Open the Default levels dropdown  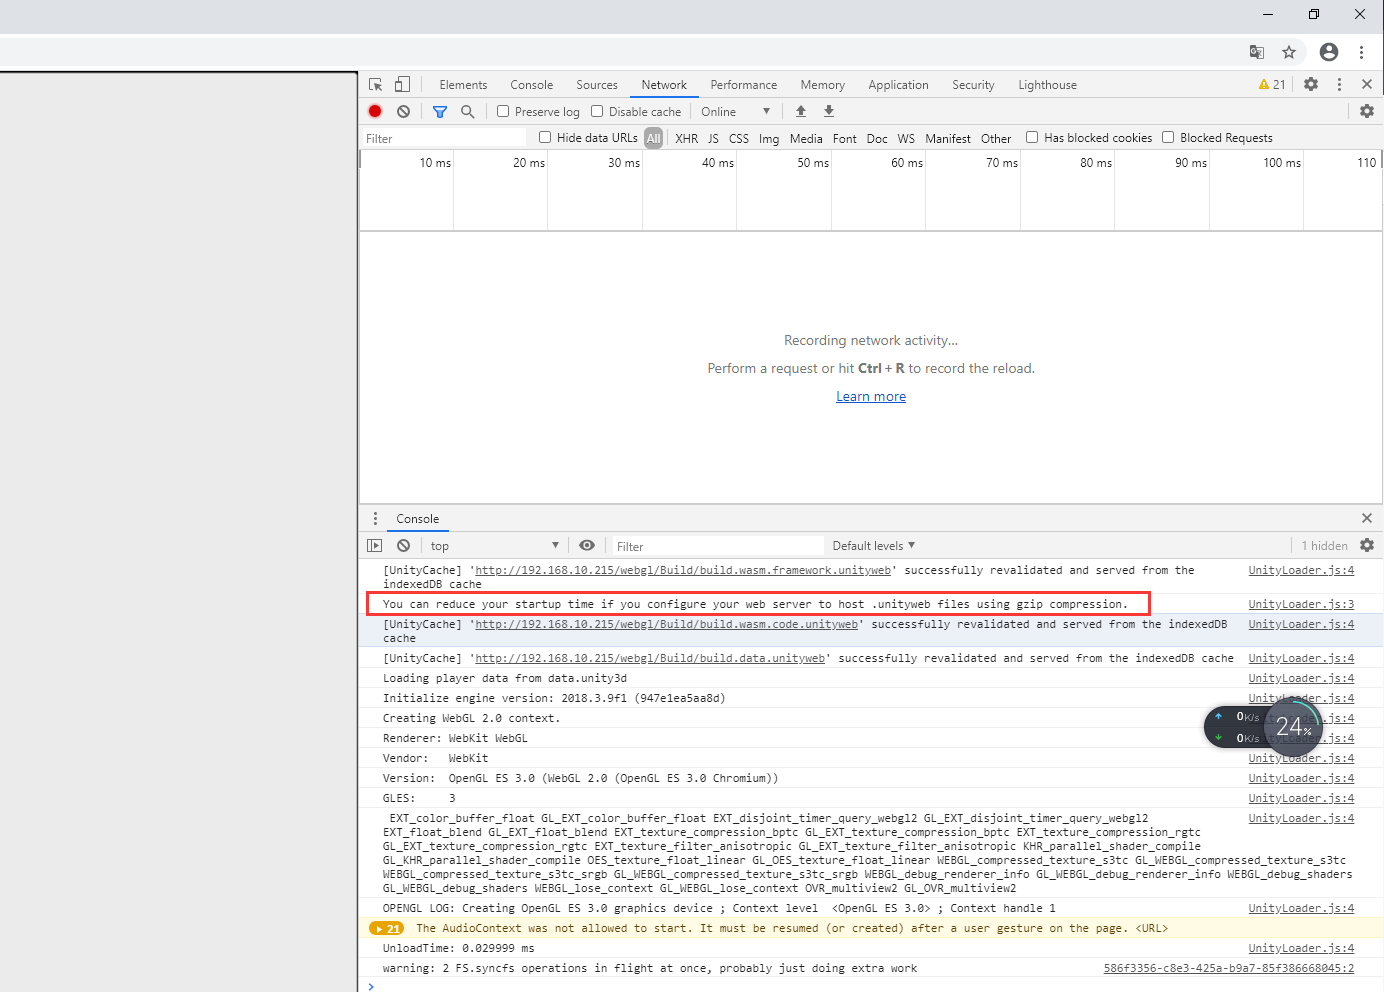(874, 546)
